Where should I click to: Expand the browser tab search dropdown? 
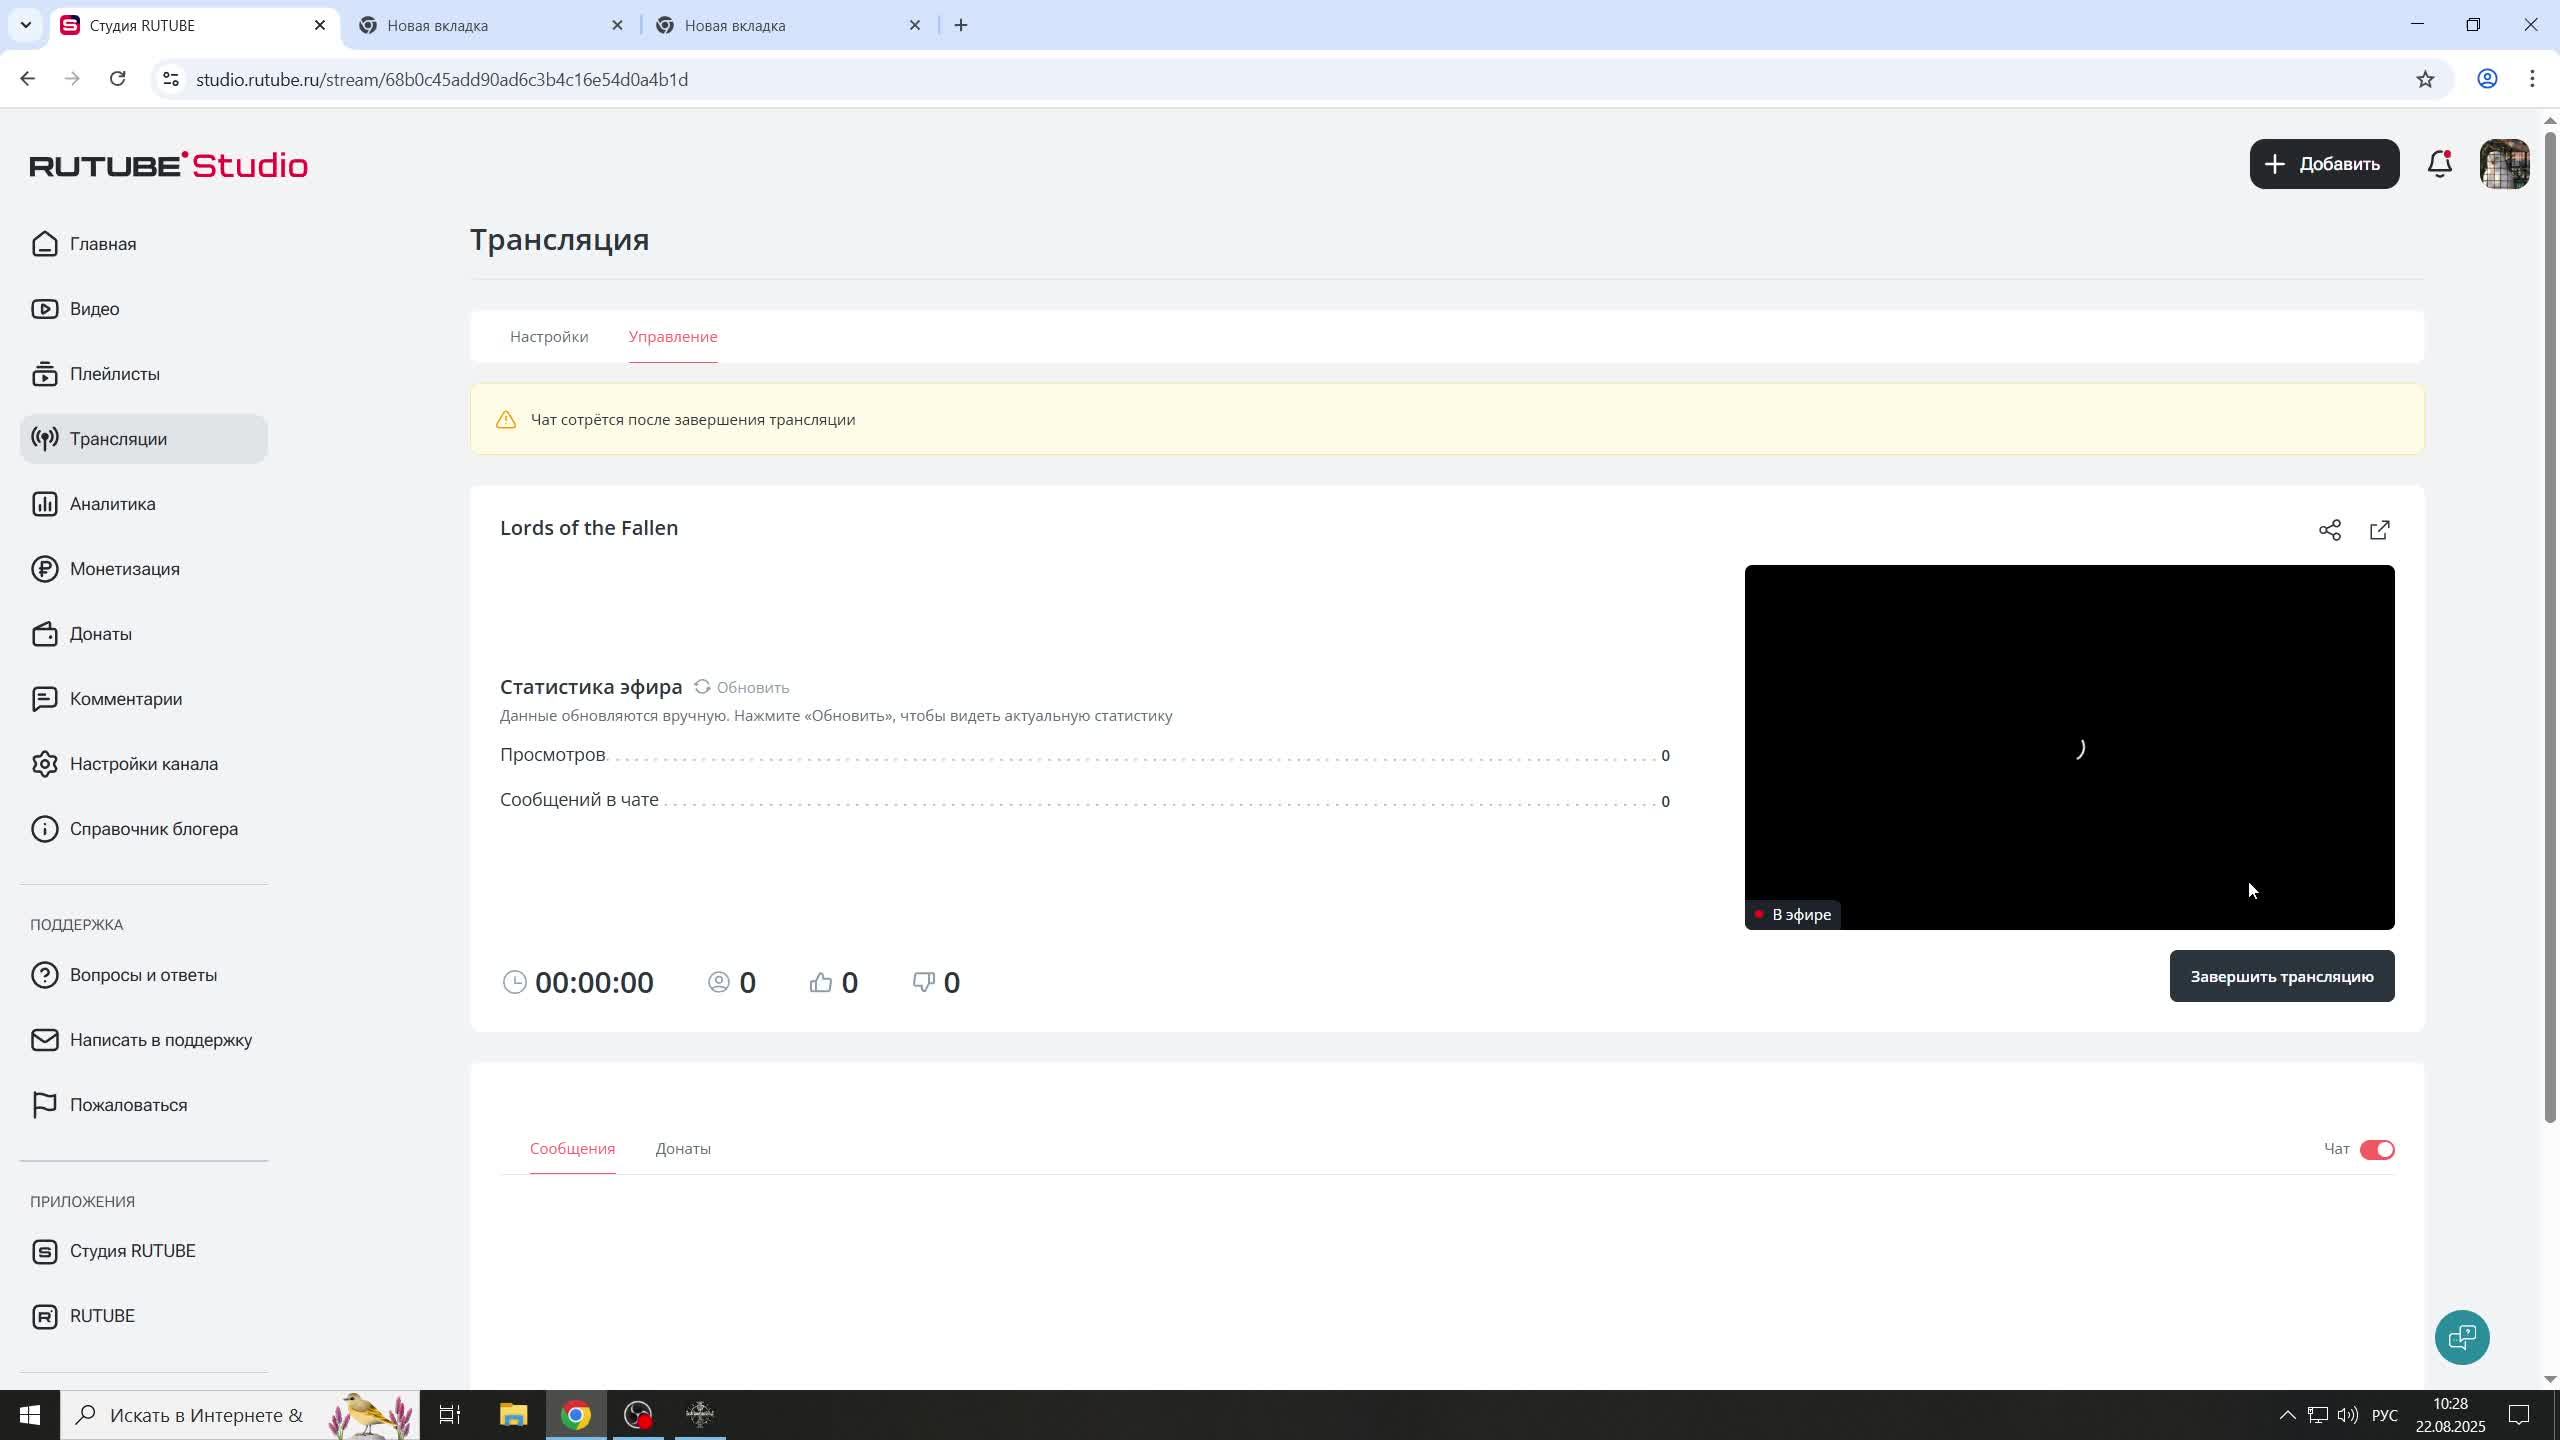point(25,25)
